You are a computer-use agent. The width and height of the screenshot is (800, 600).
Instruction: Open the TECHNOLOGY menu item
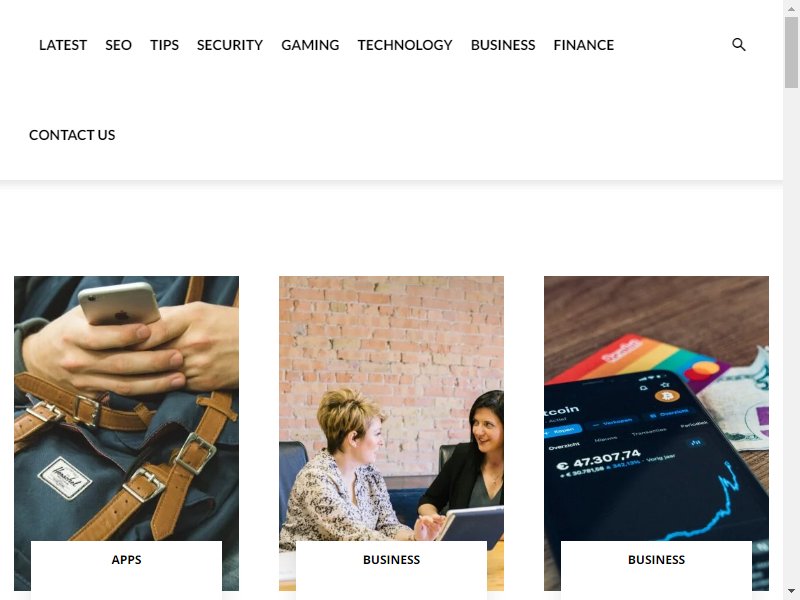(405, 45)
